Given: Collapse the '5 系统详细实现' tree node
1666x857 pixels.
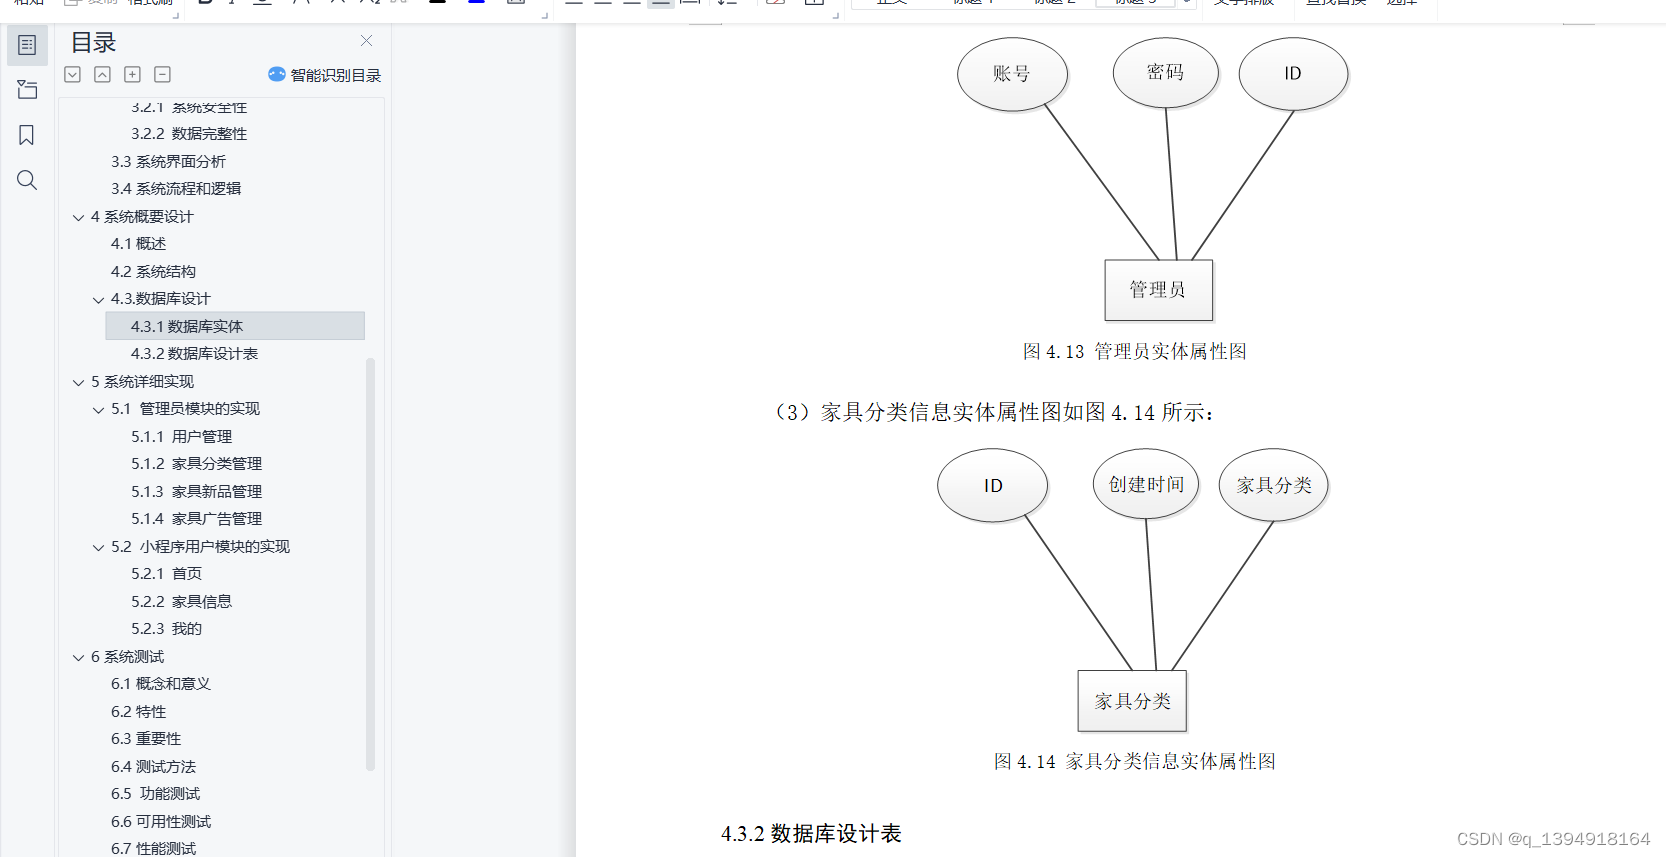Looking at the screenshot, I should [x=78, y=382].
